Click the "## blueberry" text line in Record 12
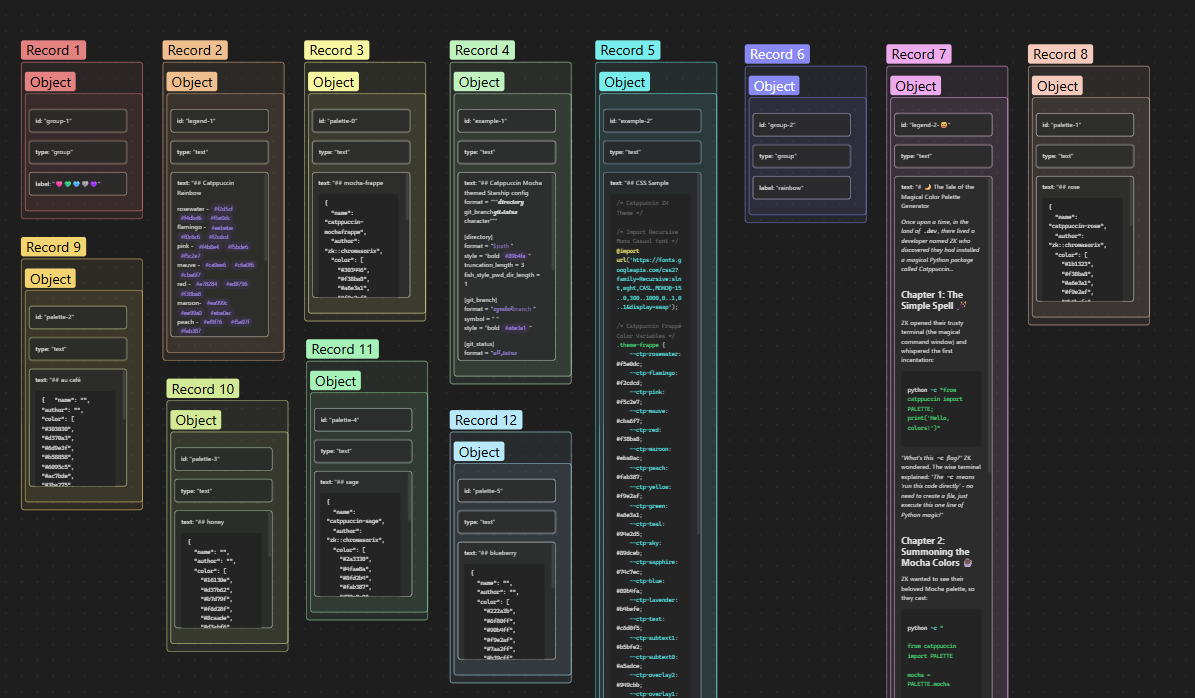 [x=490, y=552]
